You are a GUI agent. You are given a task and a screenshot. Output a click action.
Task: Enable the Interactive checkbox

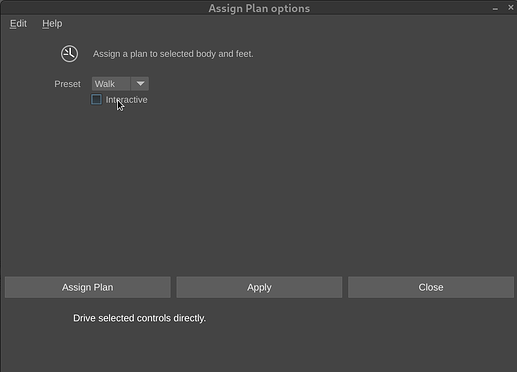[96, 99]
